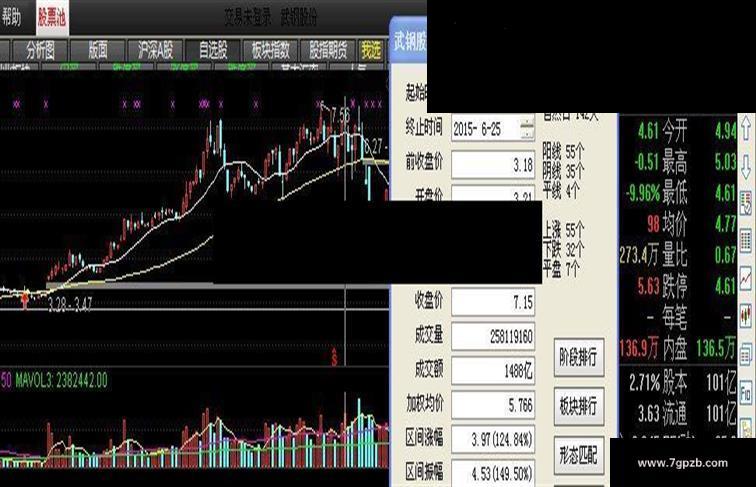The image size is (756, 487).
Task: Click the 下跌 32个 statistic text
Action: point(563,249)
